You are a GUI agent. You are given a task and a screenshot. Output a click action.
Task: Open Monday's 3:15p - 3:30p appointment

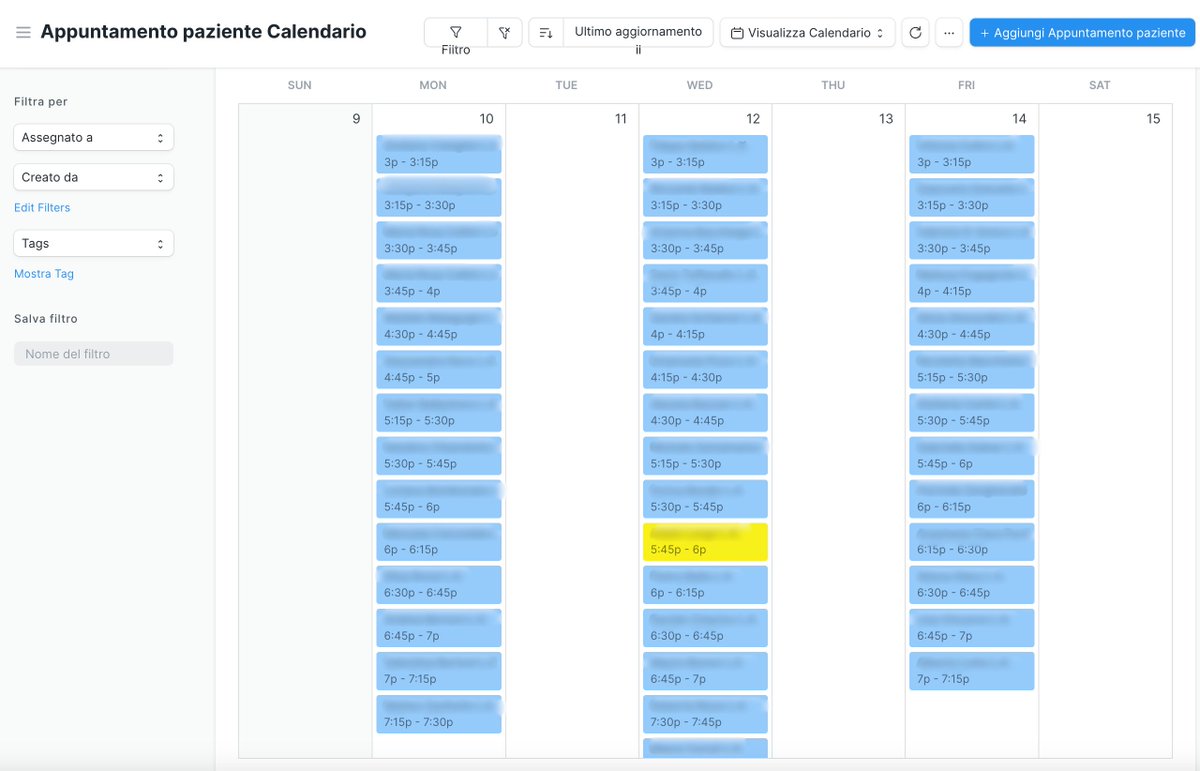[x=439, y=197]
